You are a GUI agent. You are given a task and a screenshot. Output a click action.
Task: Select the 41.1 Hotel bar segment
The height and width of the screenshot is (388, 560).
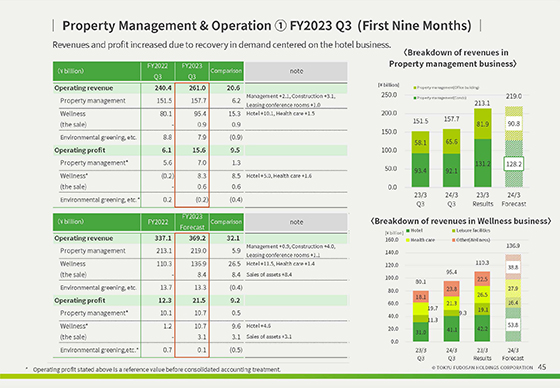click(x=451, y=329)
